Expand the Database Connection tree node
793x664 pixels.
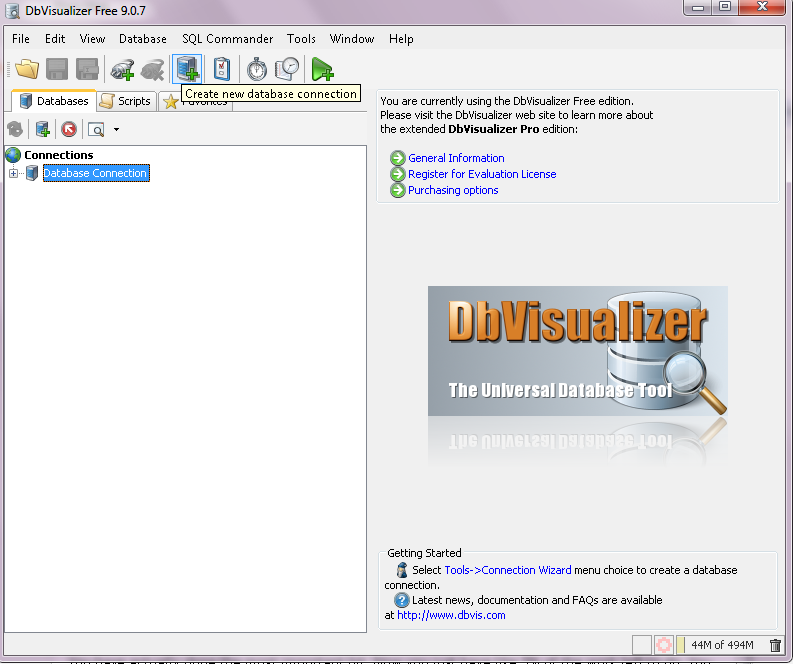pos(14,173)
